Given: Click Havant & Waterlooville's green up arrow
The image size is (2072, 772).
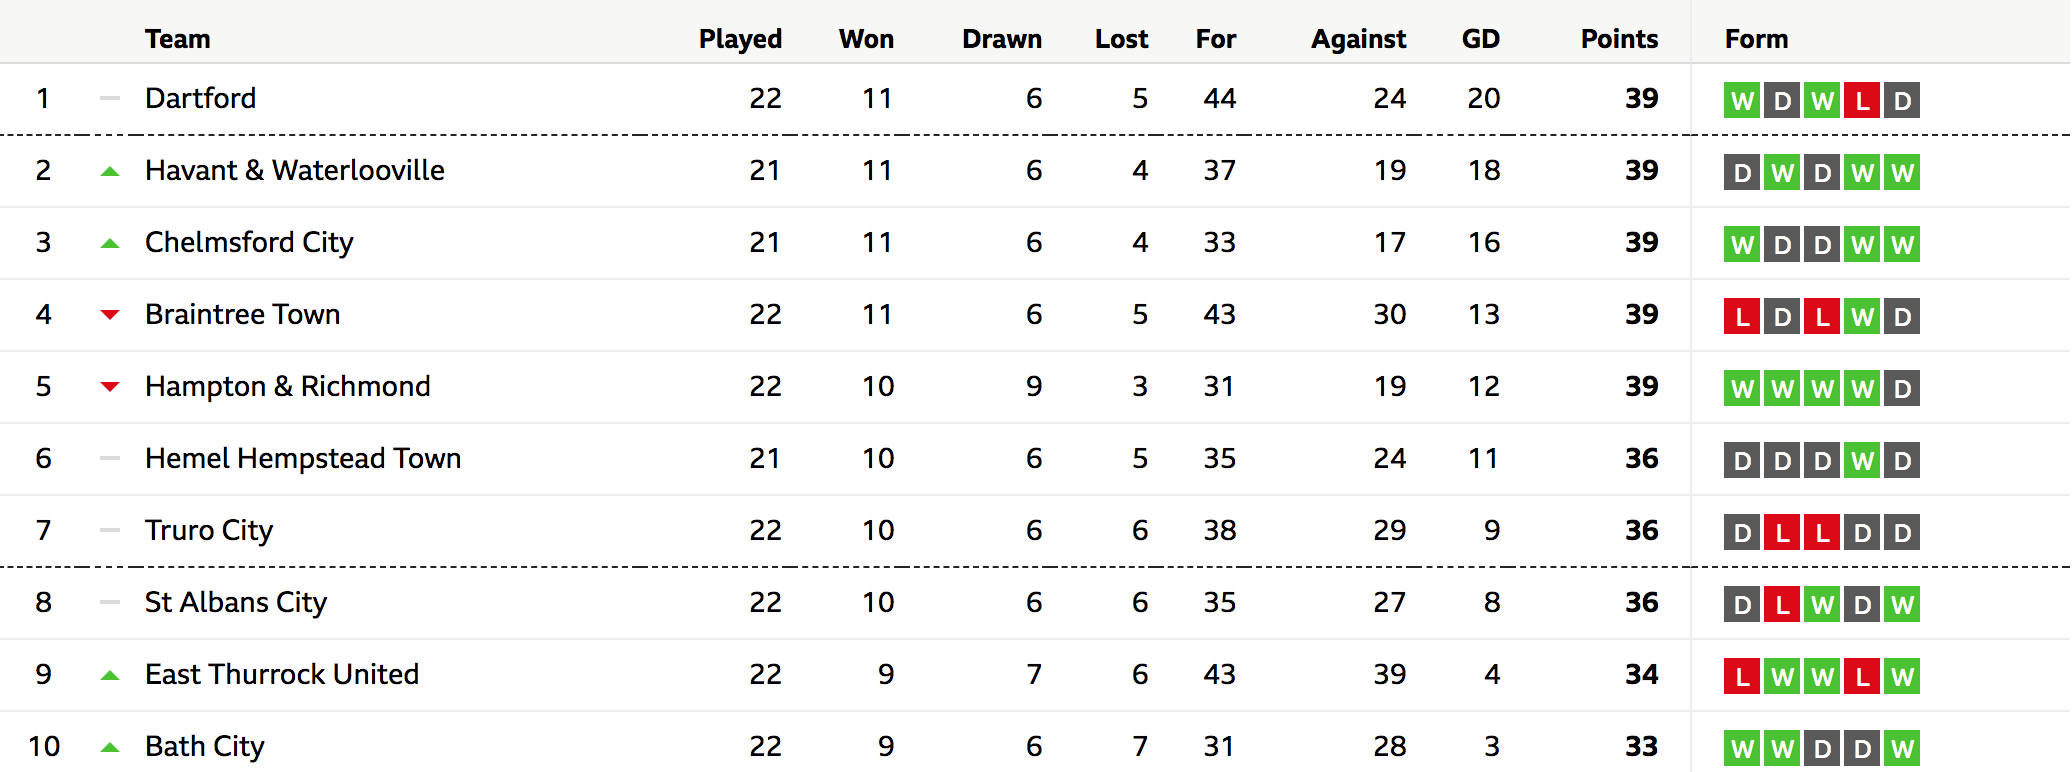Looking at the screenshot, I should click(110, 172).
